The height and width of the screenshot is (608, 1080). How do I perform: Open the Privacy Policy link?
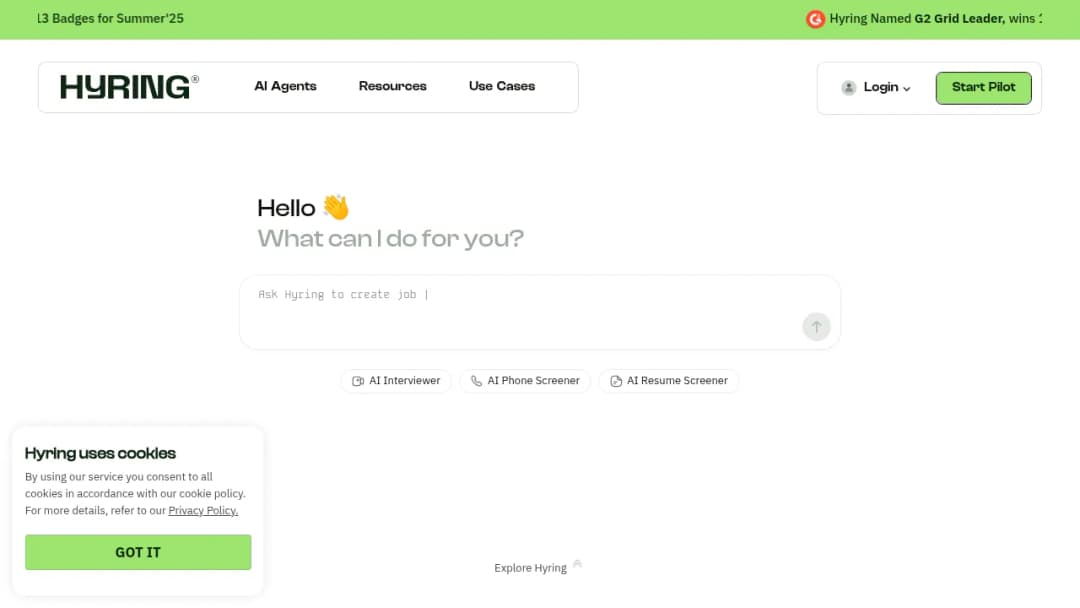[x=203, y=510]
